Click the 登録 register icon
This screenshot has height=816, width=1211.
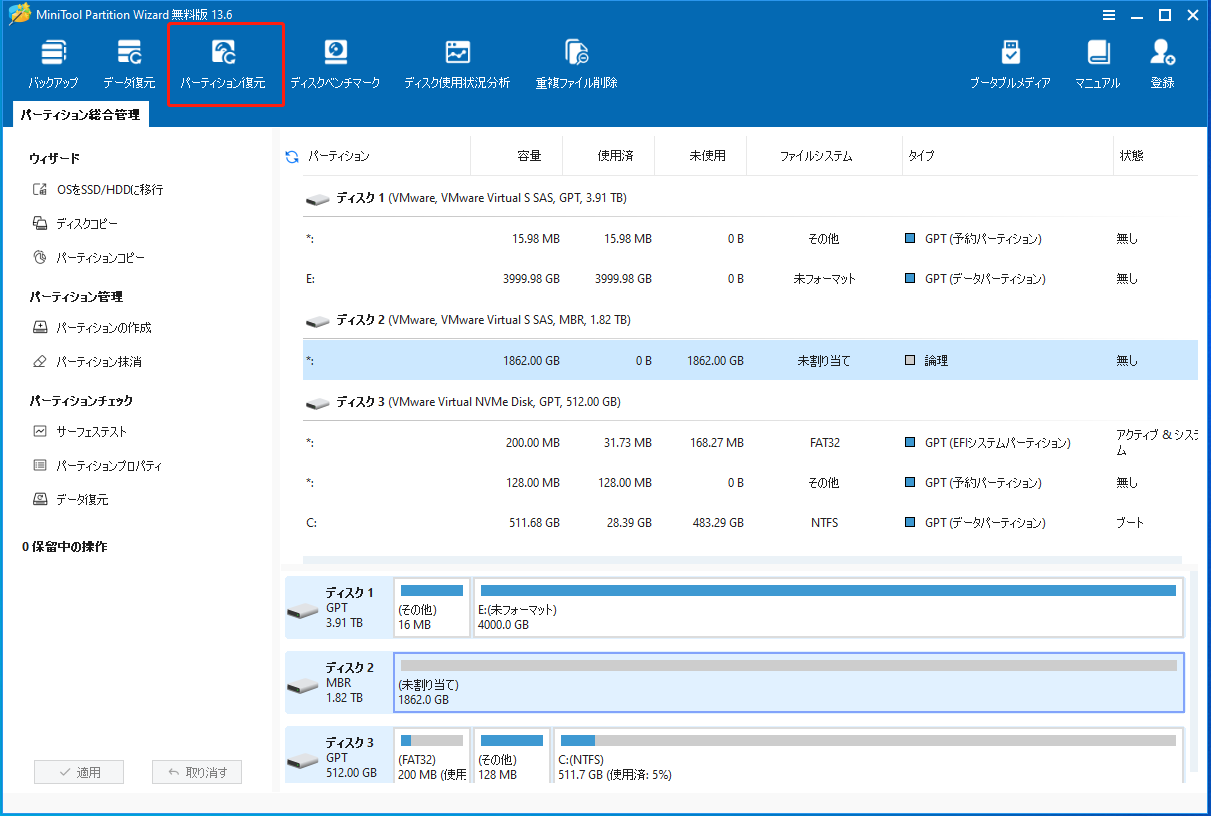tap(1162, 65)
